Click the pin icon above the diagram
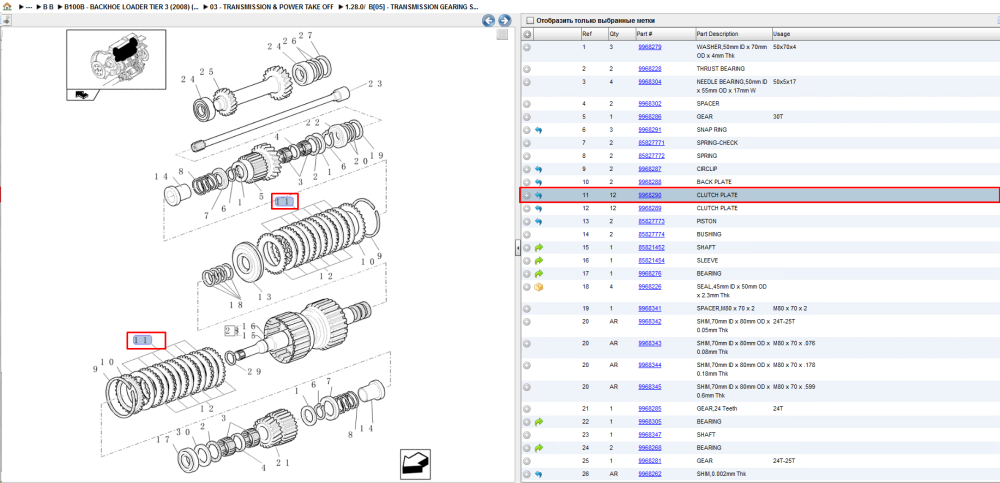Image resolution: width=1000 pixels, height=483 pixels. click(6, 20)
